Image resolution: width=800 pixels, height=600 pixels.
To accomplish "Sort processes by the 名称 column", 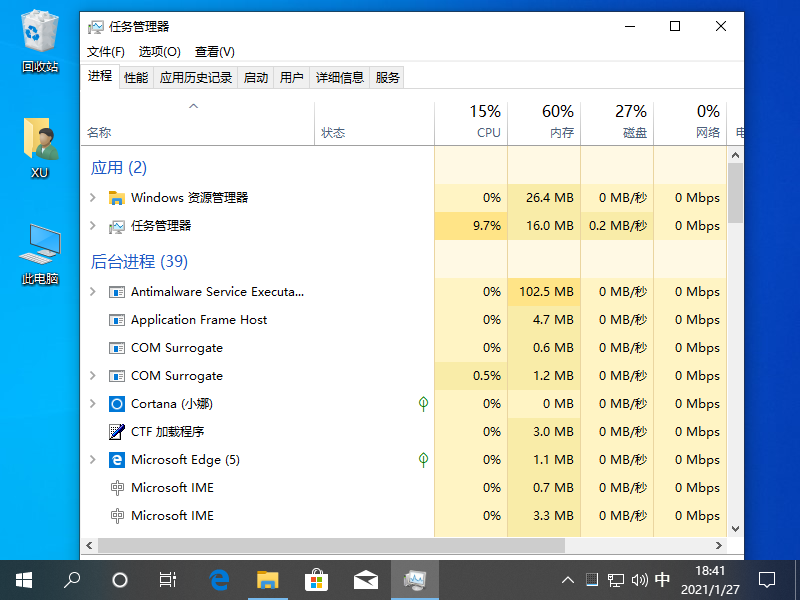I will pyautogui.click(x=197, y=124).
